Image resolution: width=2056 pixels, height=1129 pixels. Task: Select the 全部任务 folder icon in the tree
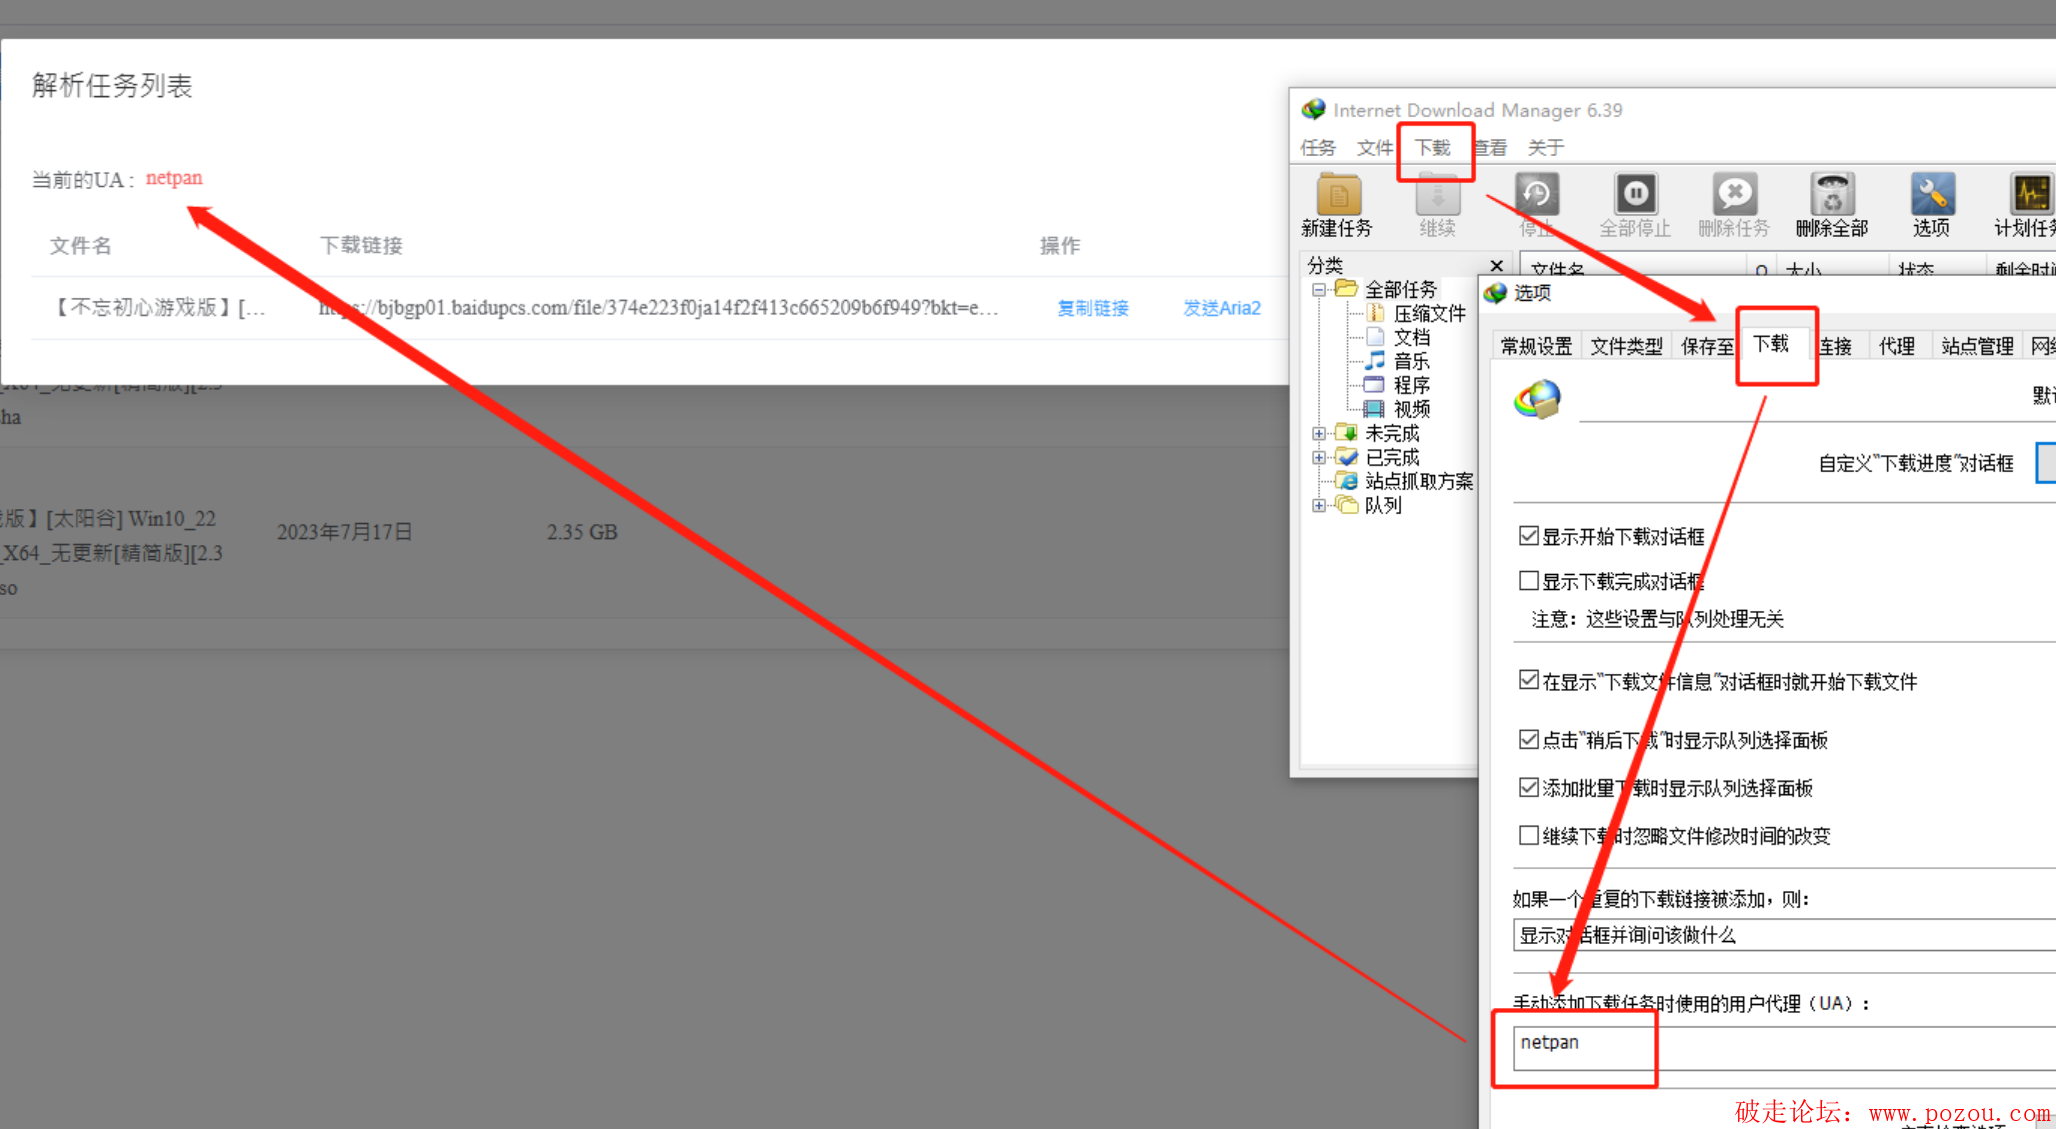pyautogui.click(x=1346, y=289)
